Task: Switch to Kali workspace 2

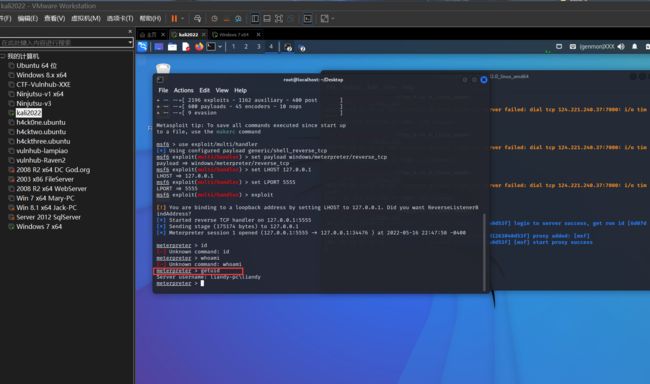Action: click(246, 47)
